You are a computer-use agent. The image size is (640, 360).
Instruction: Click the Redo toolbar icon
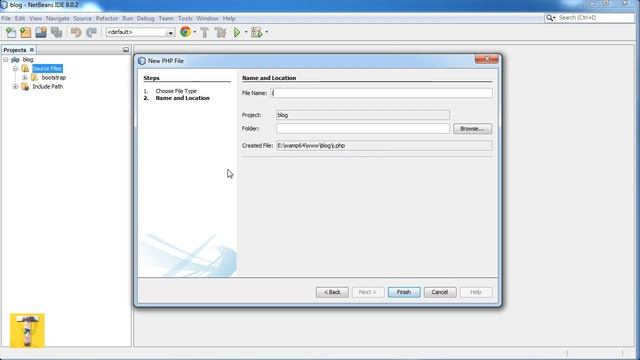(91, 32)
